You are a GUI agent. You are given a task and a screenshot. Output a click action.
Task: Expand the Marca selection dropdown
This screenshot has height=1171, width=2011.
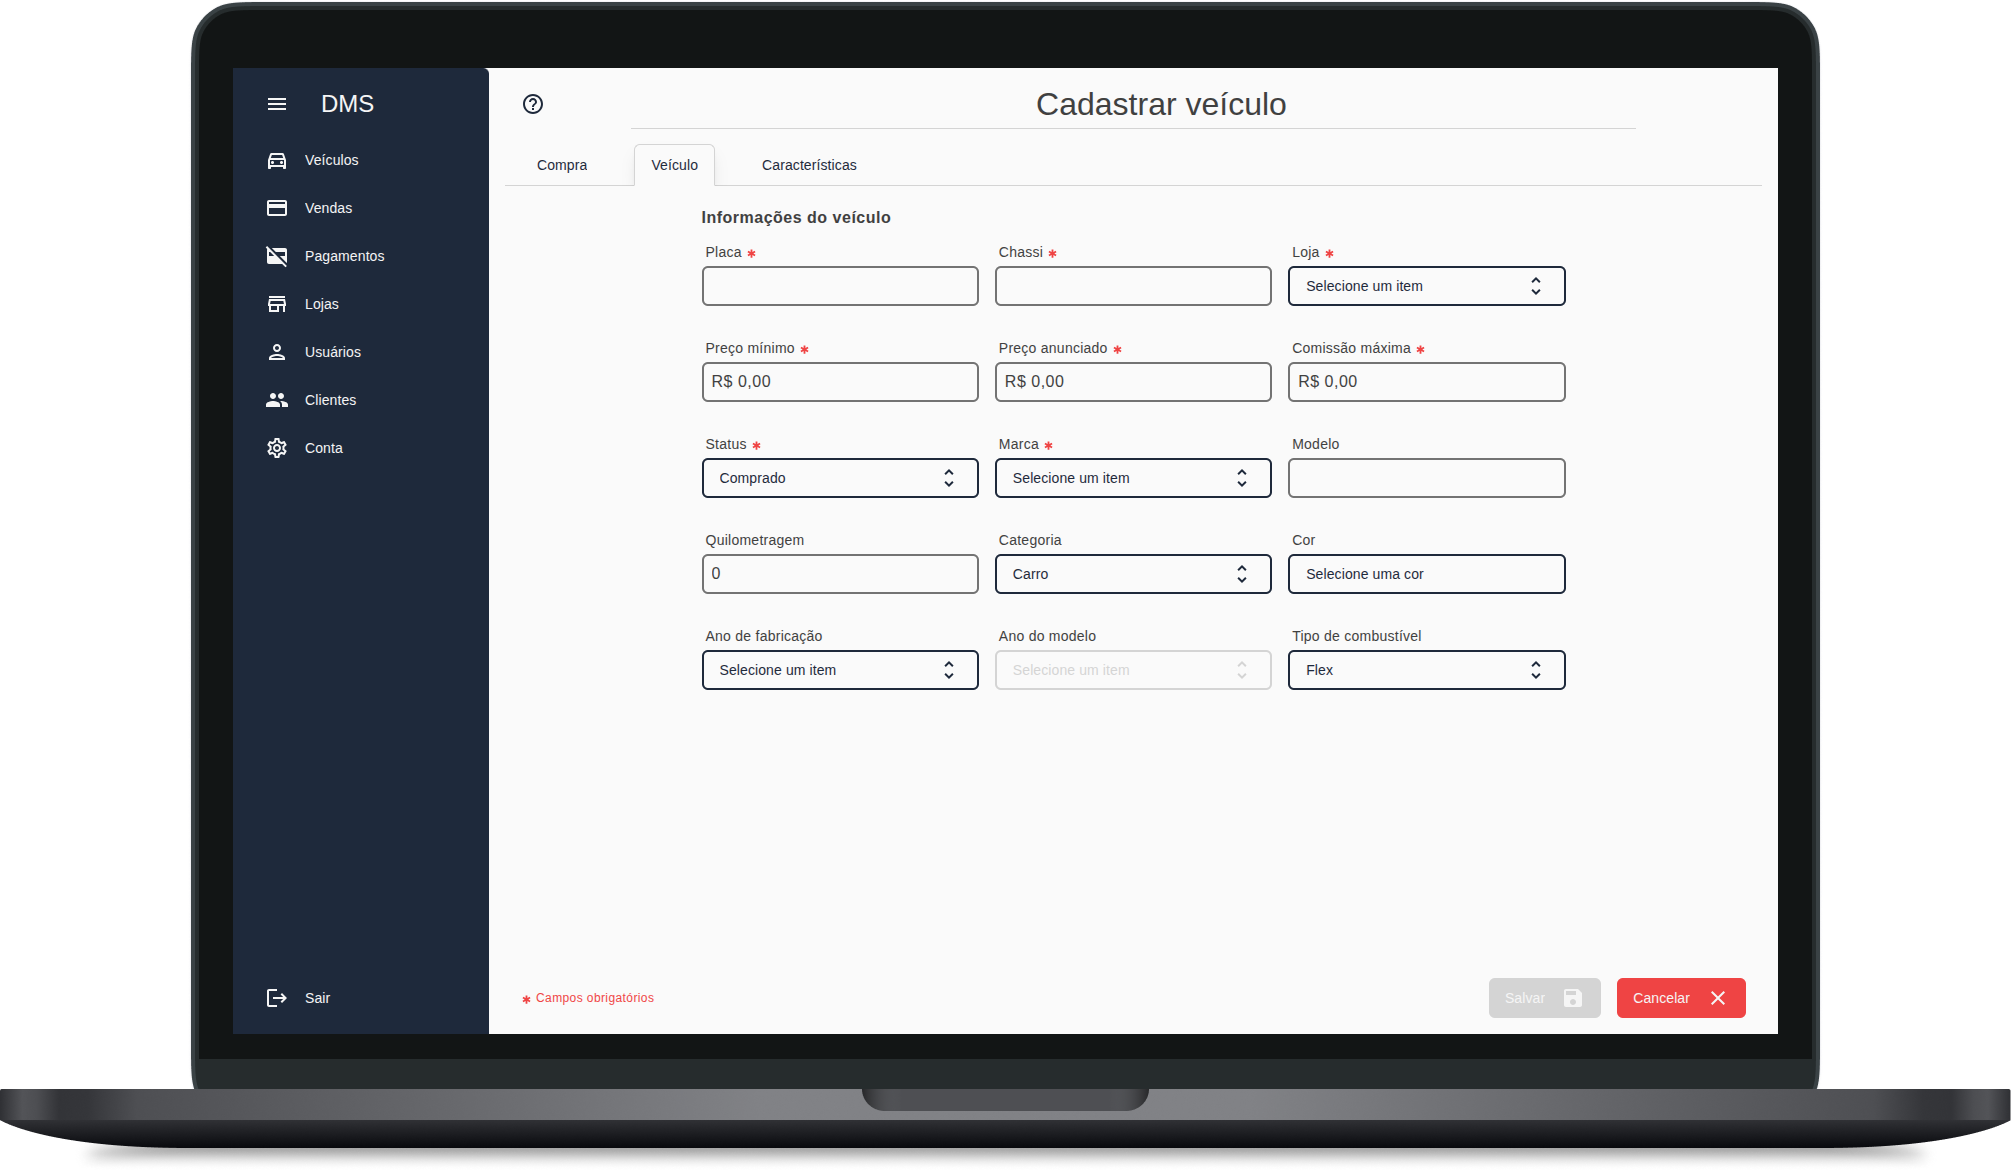click(x=1132, y=478)
